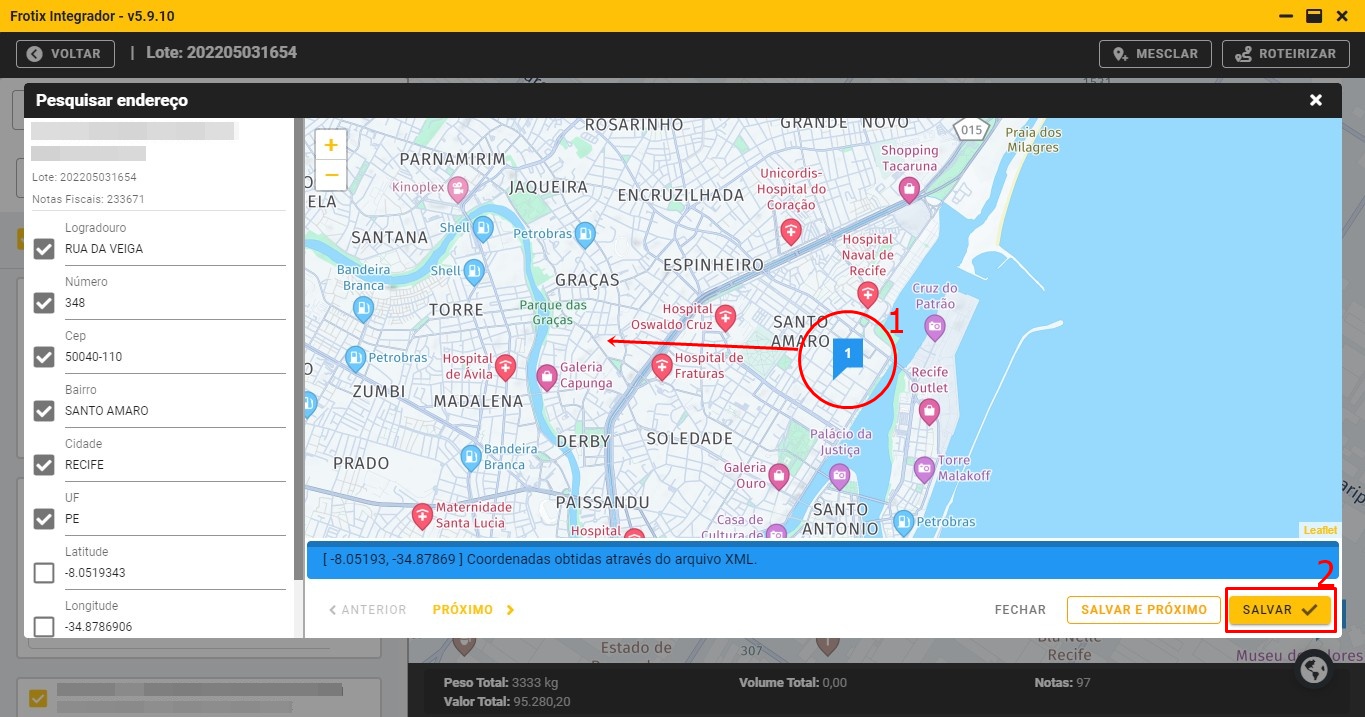This screenshot has width=1365, height=717.
Task: Click the Galeria Capunga shopping icon
Action: (547, 376)
